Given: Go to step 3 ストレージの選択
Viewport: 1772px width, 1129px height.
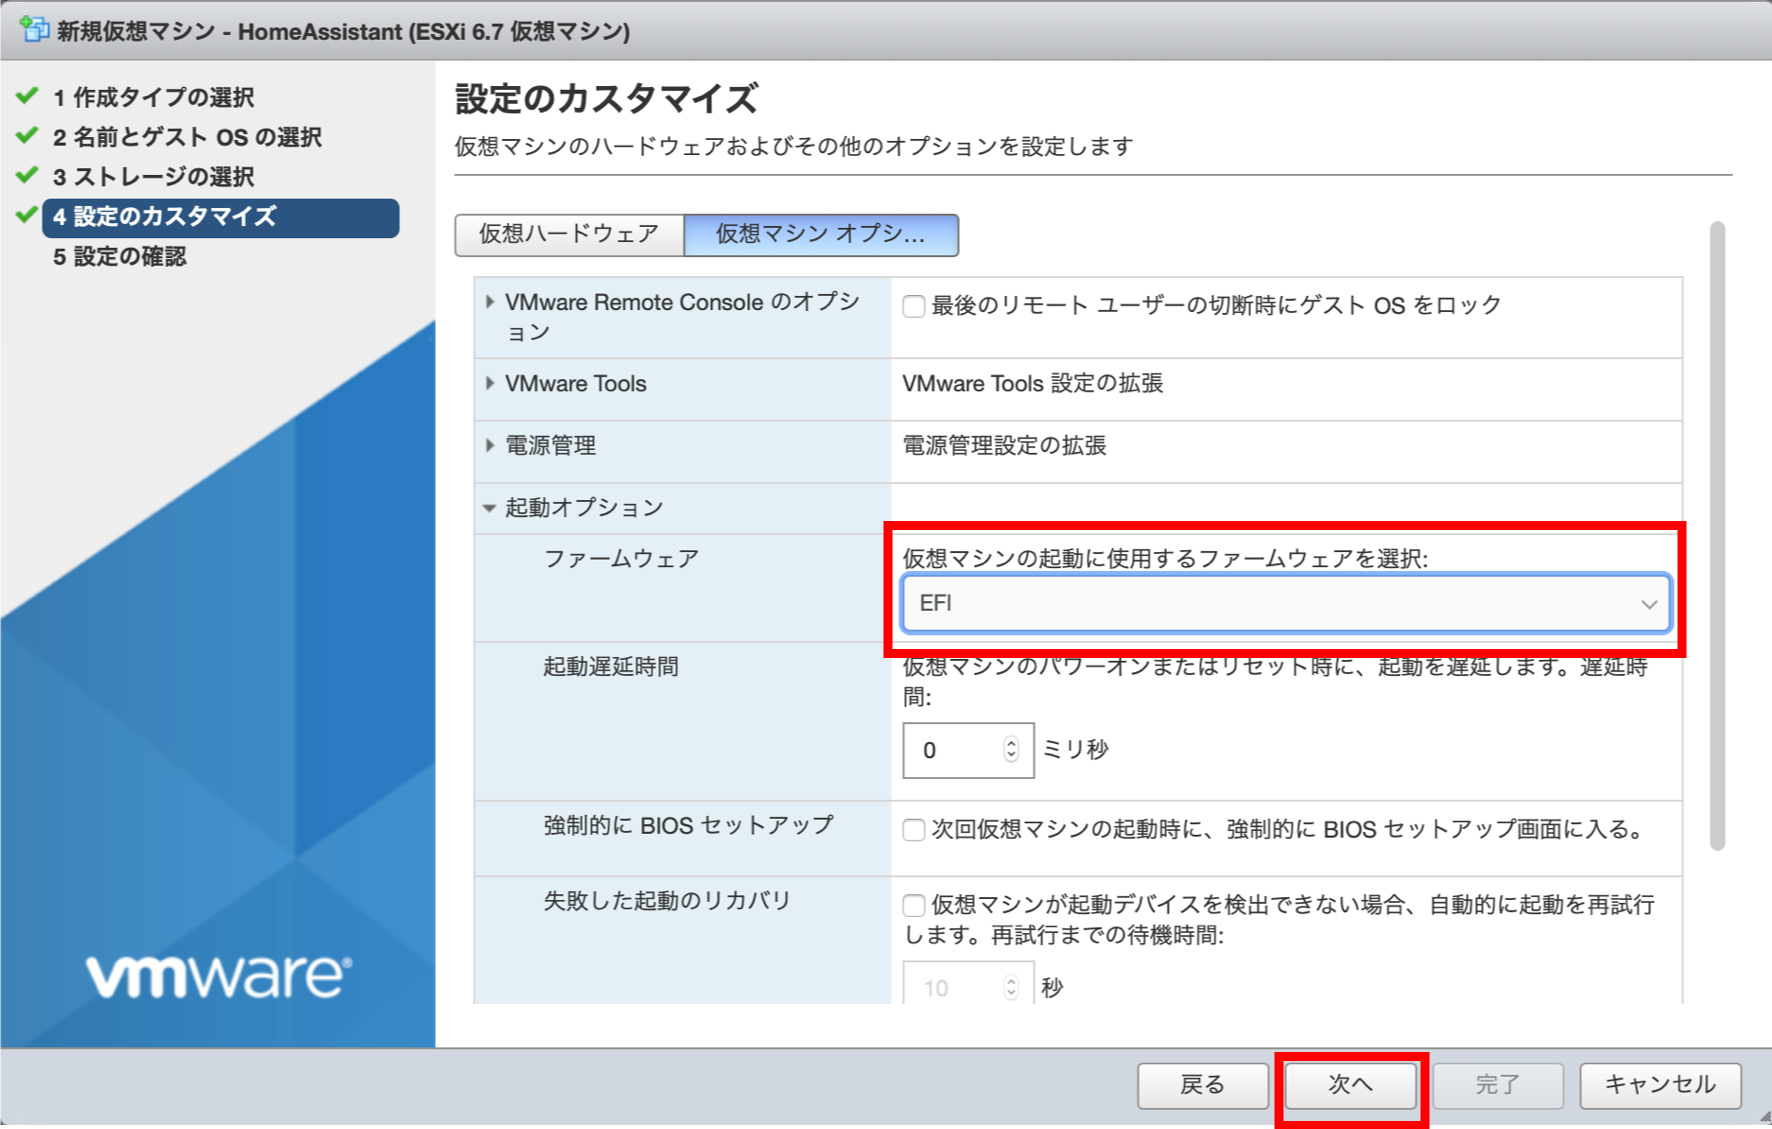Looking at the screenshot, I should (x=153, y=177).
